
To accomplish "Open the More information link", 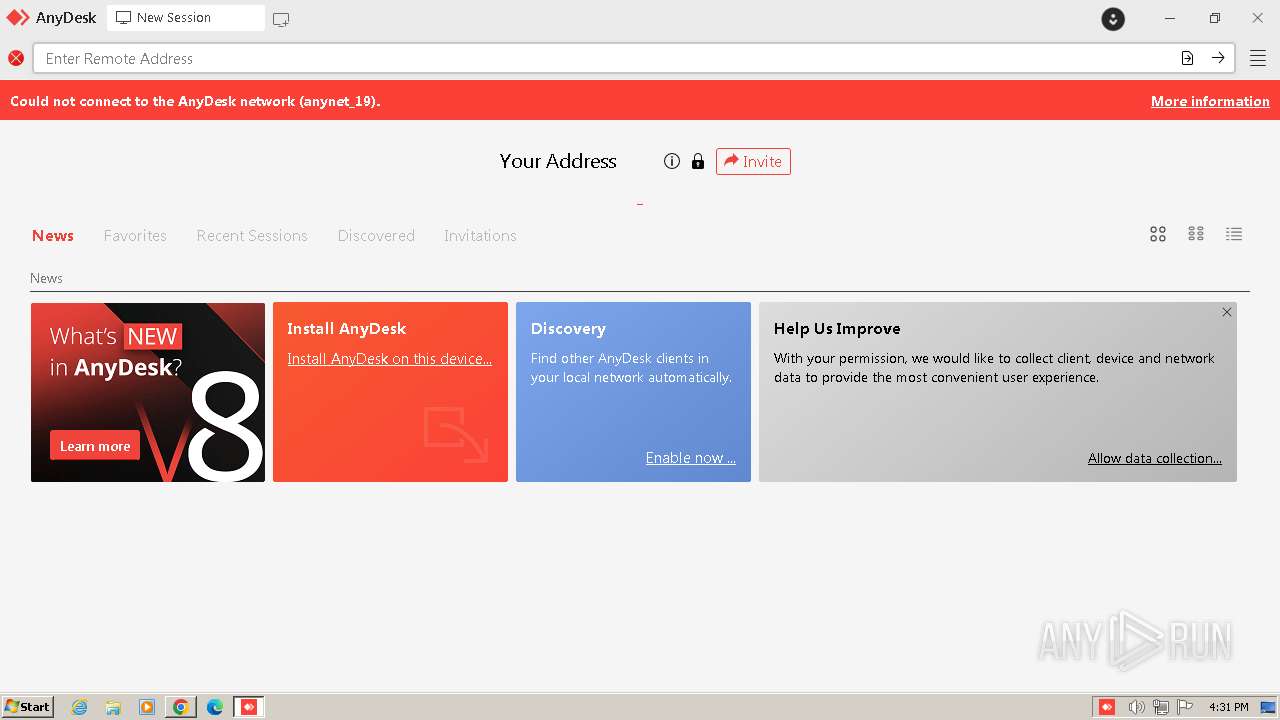I will tap(1210, 101).
